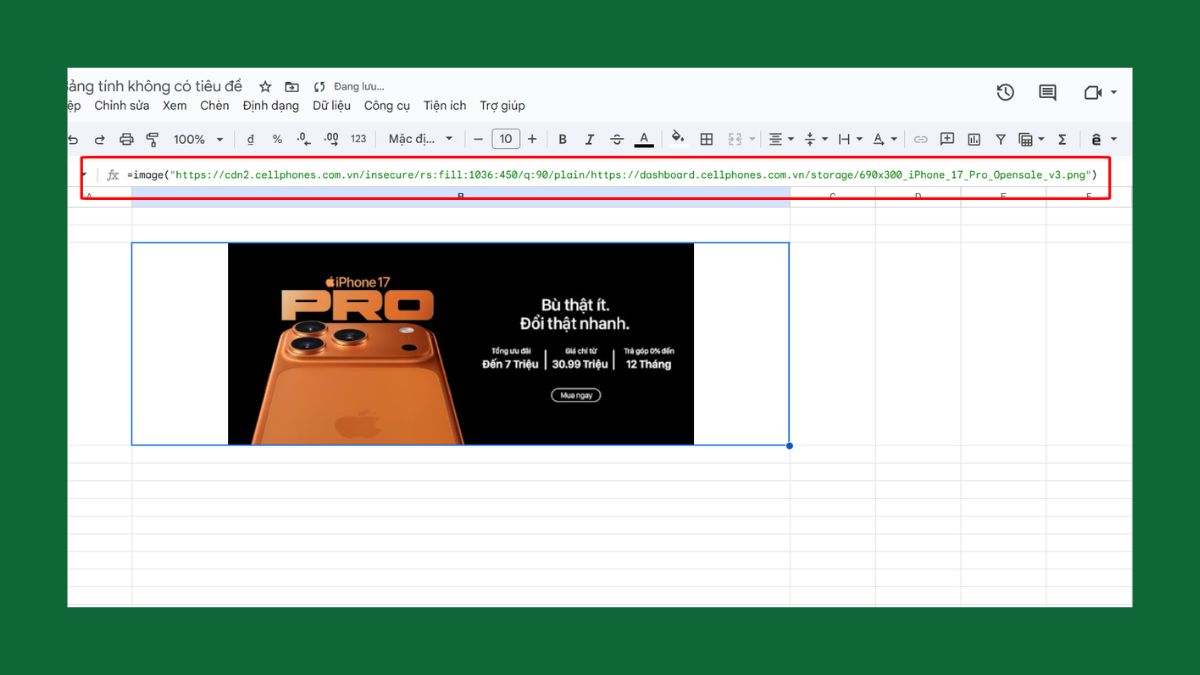
Task: Apply currency format with the đ icon
Action: [x=250, y=139]
